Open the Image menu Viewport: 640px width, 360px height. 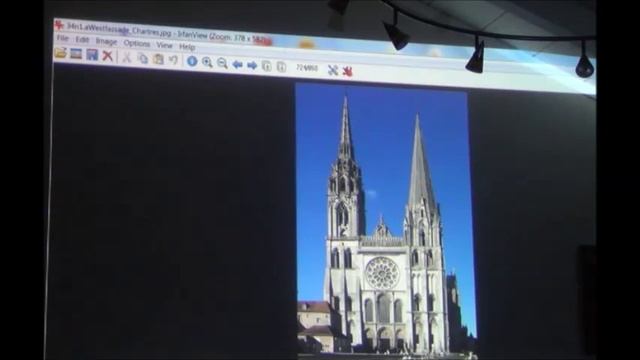click(106, 42)
